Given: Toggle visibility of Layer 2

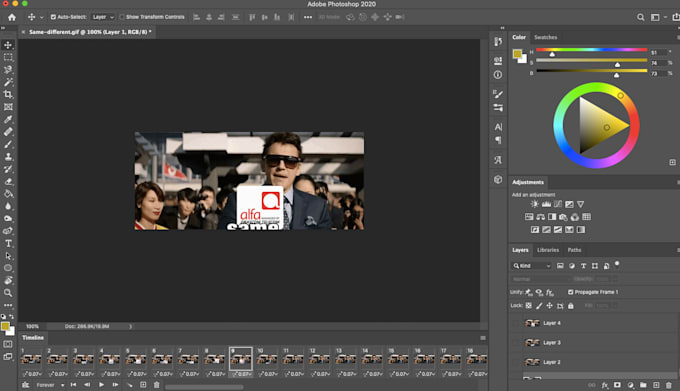Looking at the screenshot, I should coord(516,362).
